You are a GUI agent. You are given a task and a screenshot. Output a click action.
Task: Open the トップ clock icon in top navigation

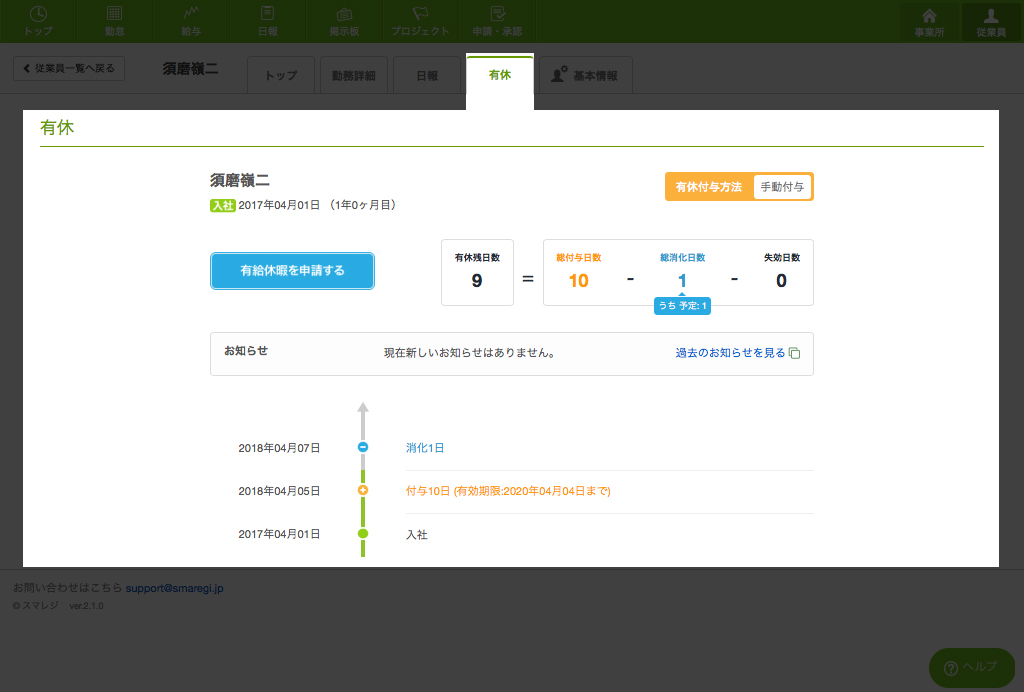39,14
